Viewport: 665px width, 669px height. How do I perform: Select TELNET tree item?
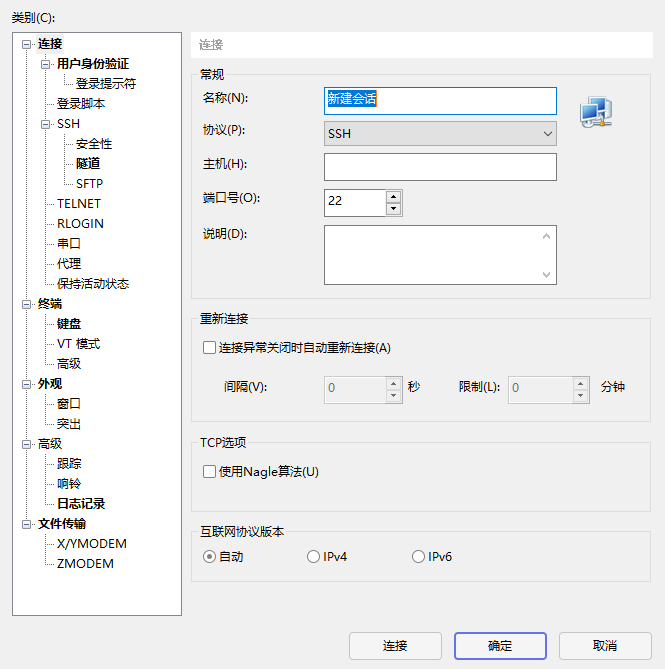(x=79, y=204)
